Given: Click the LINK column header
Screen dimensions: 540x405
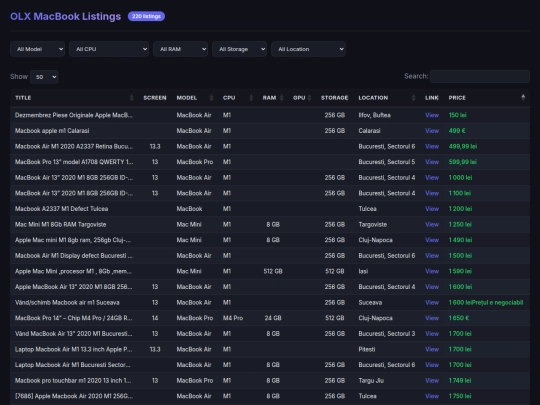Looking at the screenshot, I should tap(432, 98).
